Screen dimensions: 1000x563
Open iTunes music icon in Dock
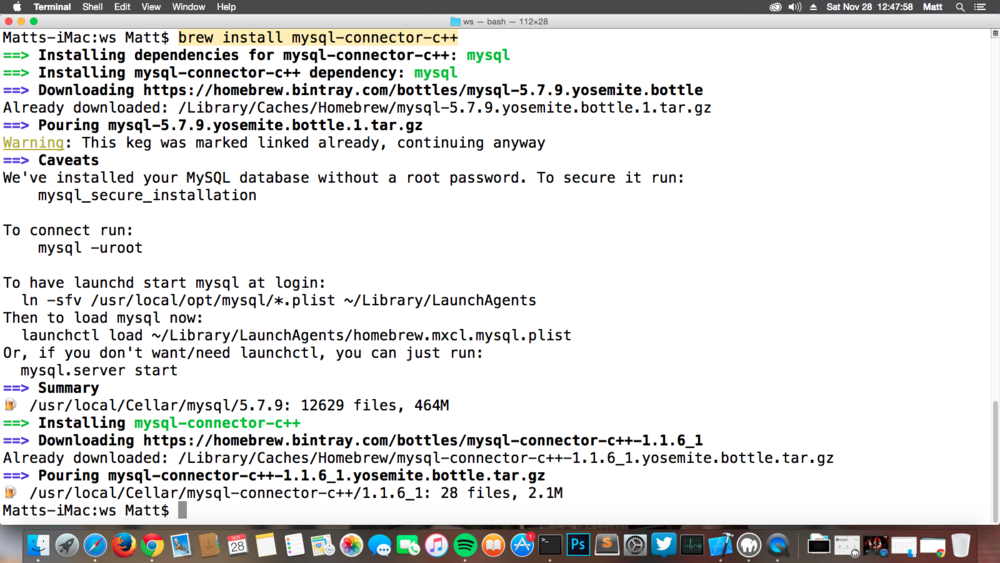point(436,545)
